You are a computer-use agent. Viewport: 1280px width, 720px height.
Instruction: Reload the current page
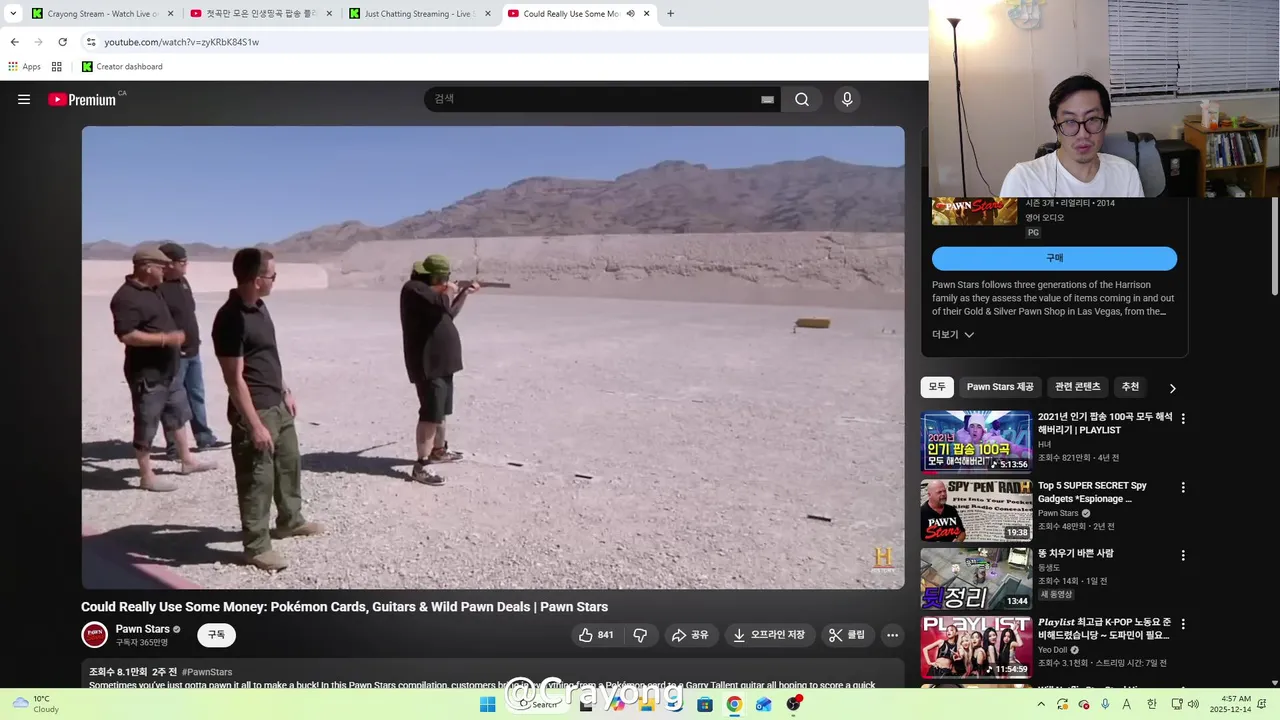pos(62,42)
